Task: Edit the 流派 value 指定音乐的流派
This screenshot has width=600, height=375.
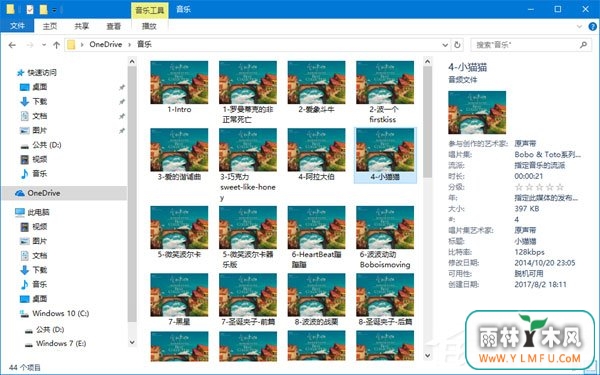Action: 540,165
